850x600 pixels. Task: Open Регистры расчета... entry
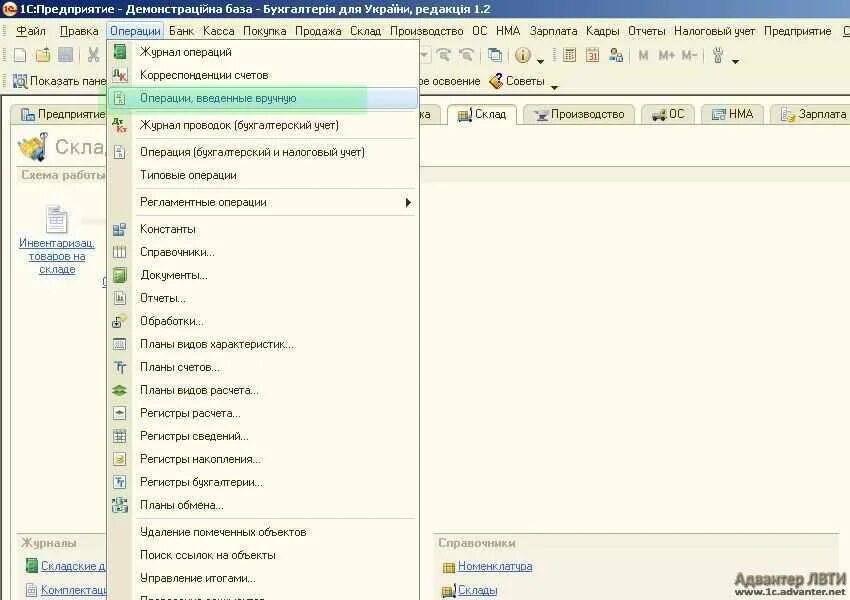(x=263, y=413)
